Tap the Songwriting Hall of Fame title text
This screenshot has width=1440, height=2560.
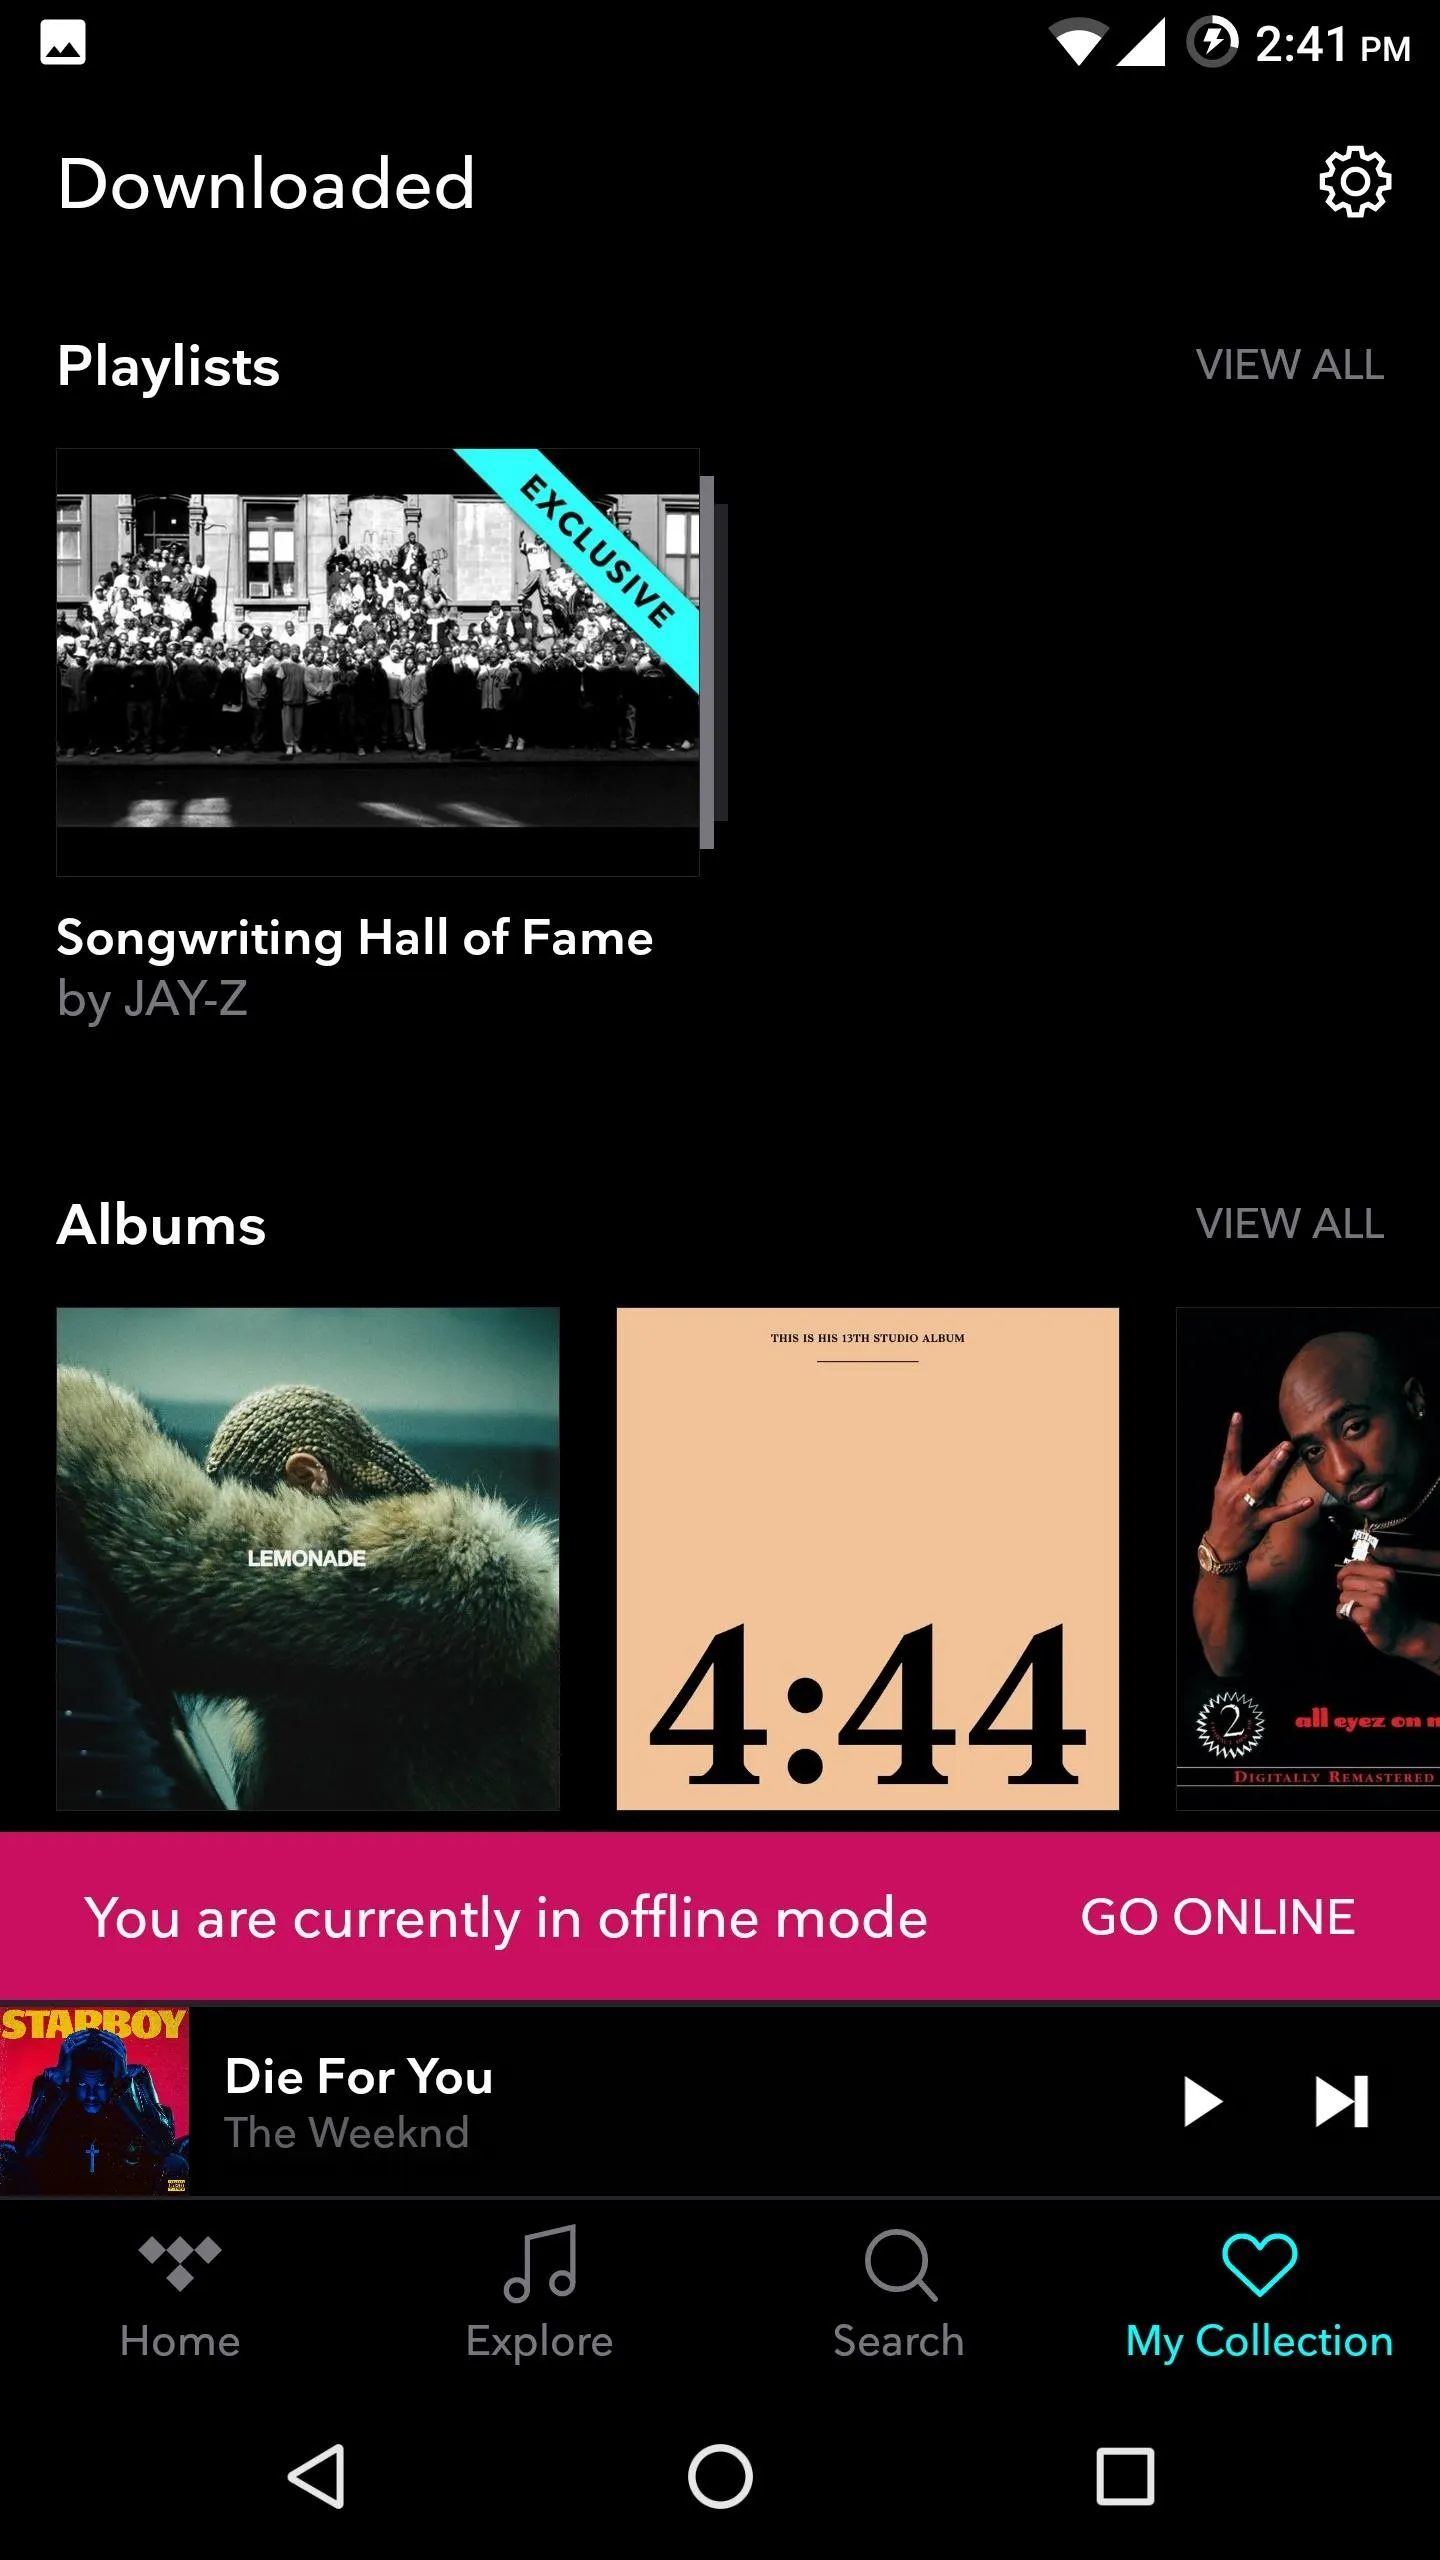355,939
